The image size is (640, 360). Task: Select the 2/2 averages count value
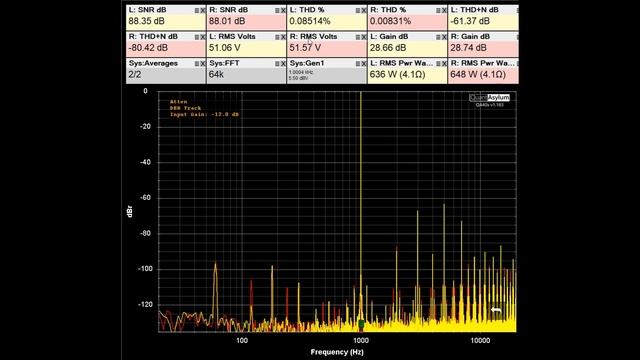tap(135, 75)
